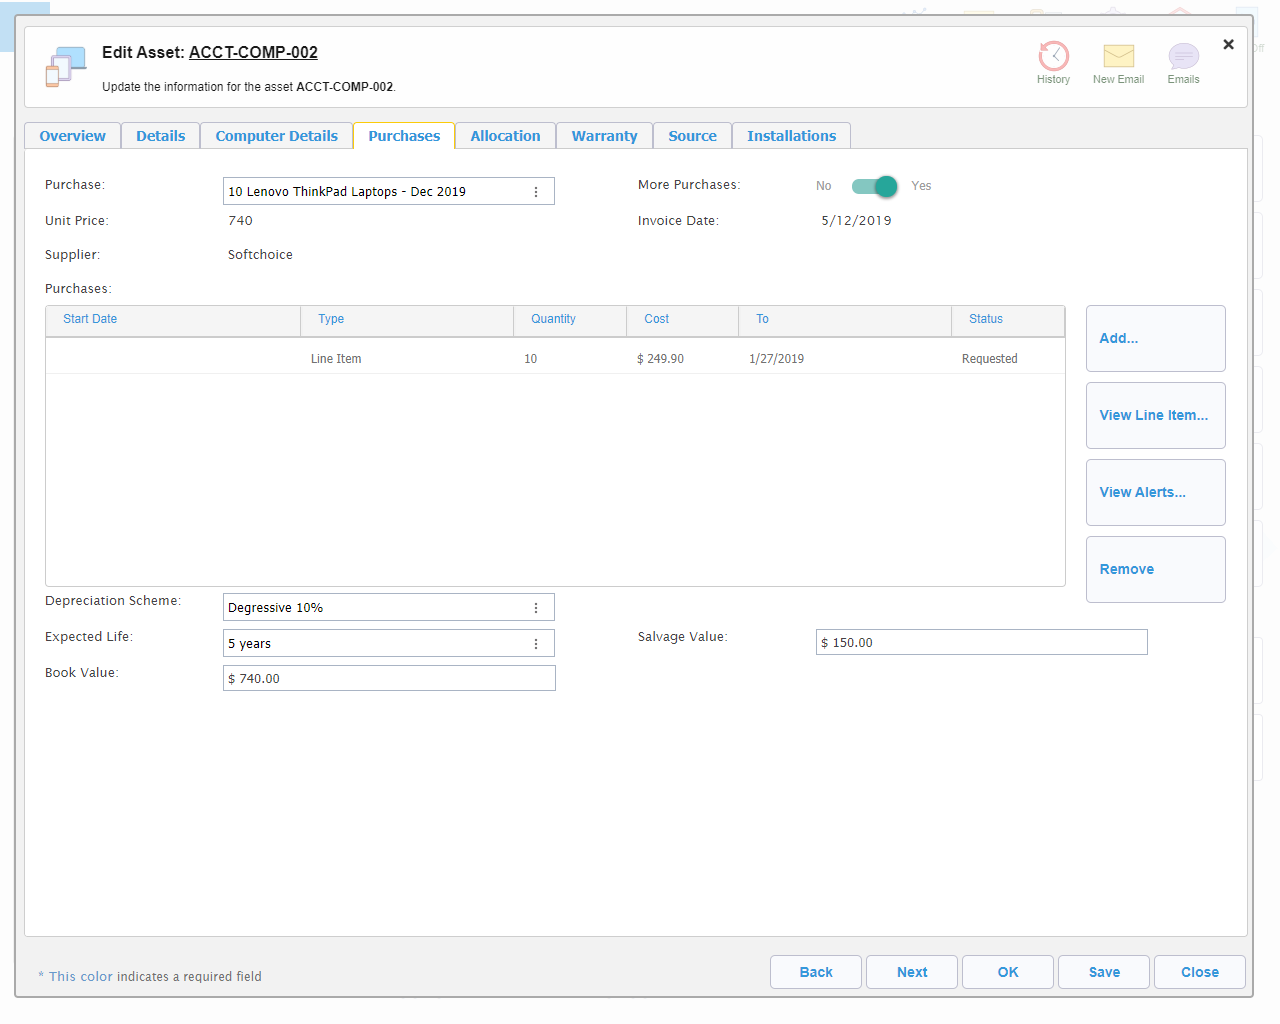Click the Requested status cell
Viewport: 1280px width, 1024px height.
(x=989, y=359)
